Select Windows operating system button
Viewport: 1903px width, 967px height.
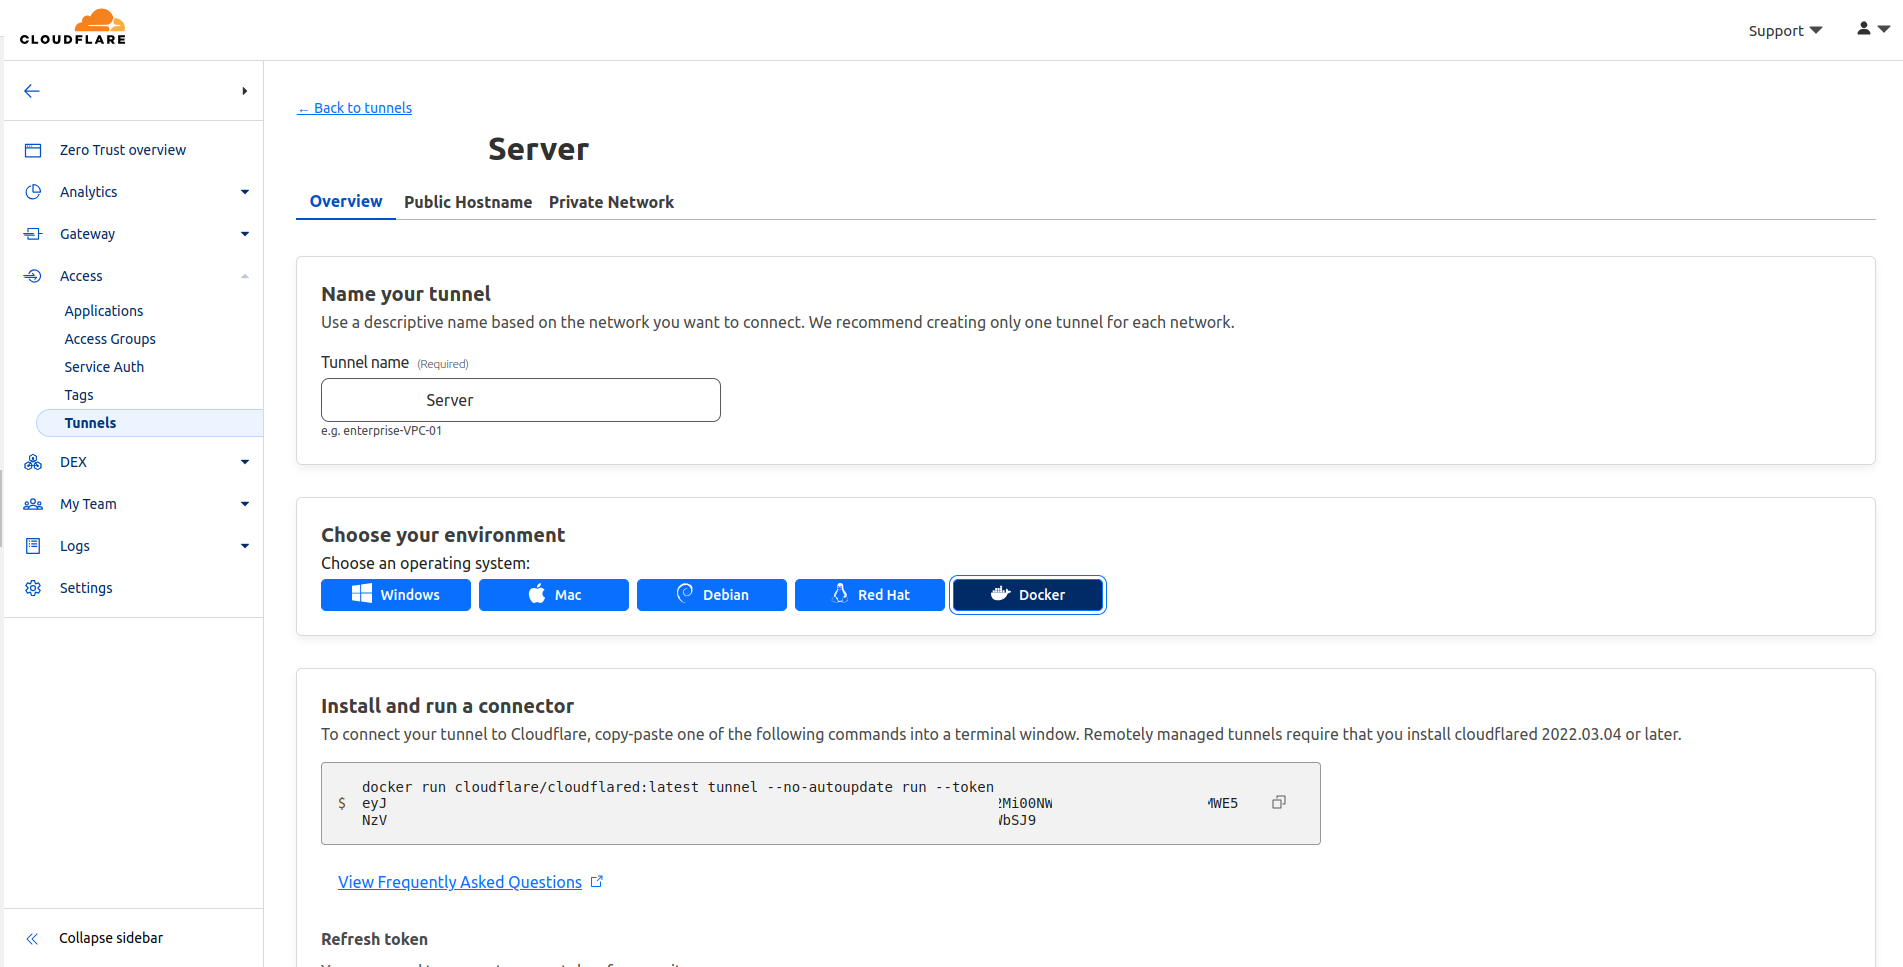[396, 595]
